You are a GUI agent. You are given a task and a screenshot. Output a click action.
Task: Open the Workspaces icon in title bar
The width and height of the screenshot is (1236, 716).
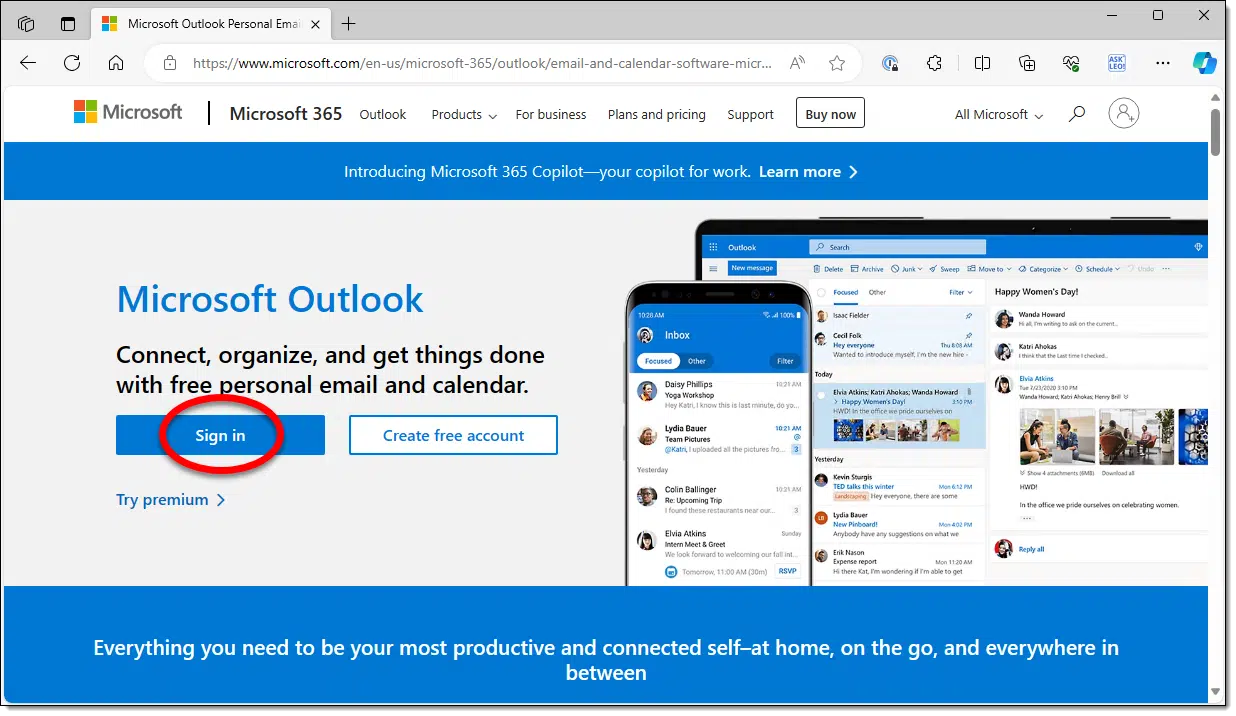(26, 23)
